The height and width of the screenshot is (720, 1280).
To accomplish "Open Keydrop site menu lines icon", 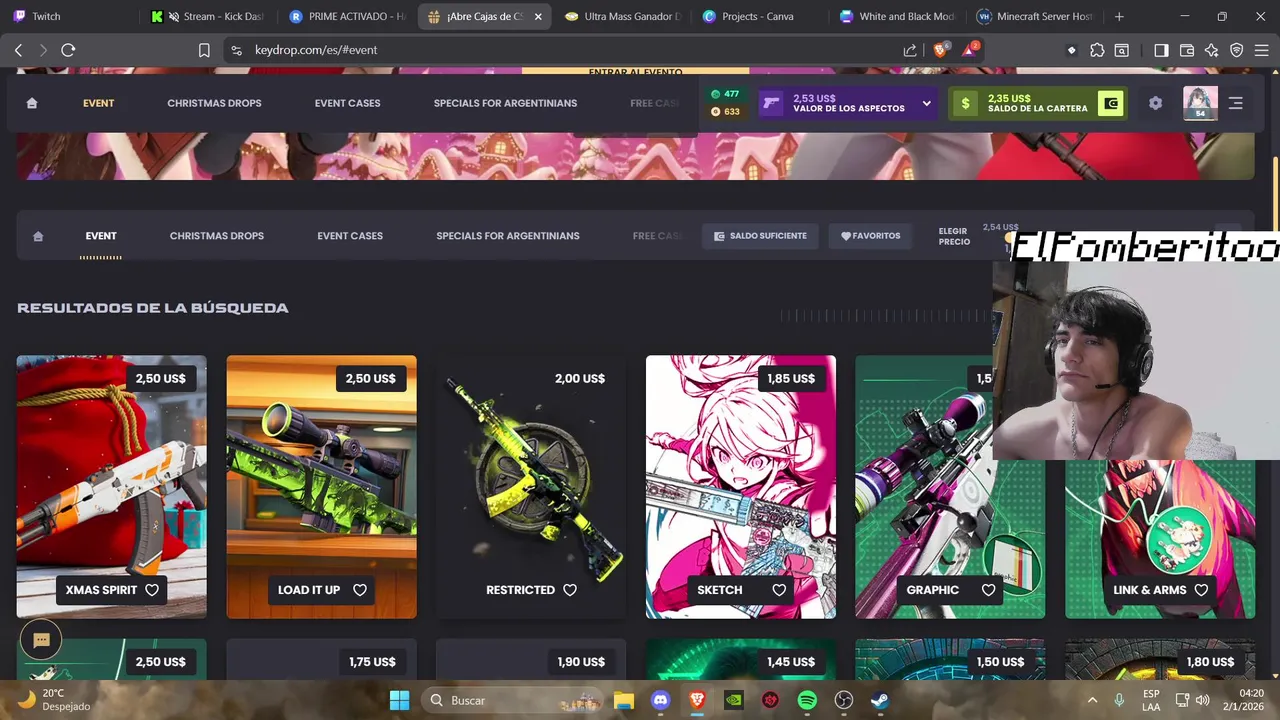I will [1236, 103].
